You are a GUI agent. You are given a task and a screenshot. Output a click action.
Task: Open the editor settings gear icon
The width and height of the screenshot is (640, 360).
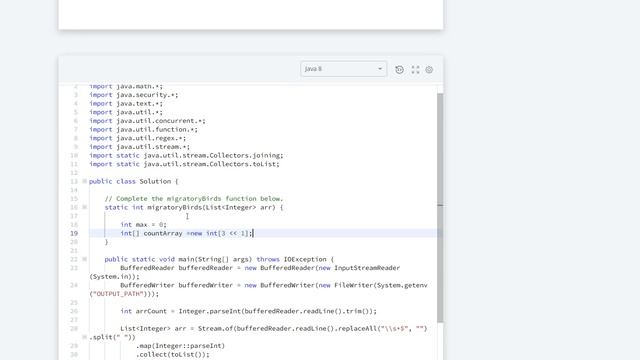pyautogui.click(x=429, y=70)
